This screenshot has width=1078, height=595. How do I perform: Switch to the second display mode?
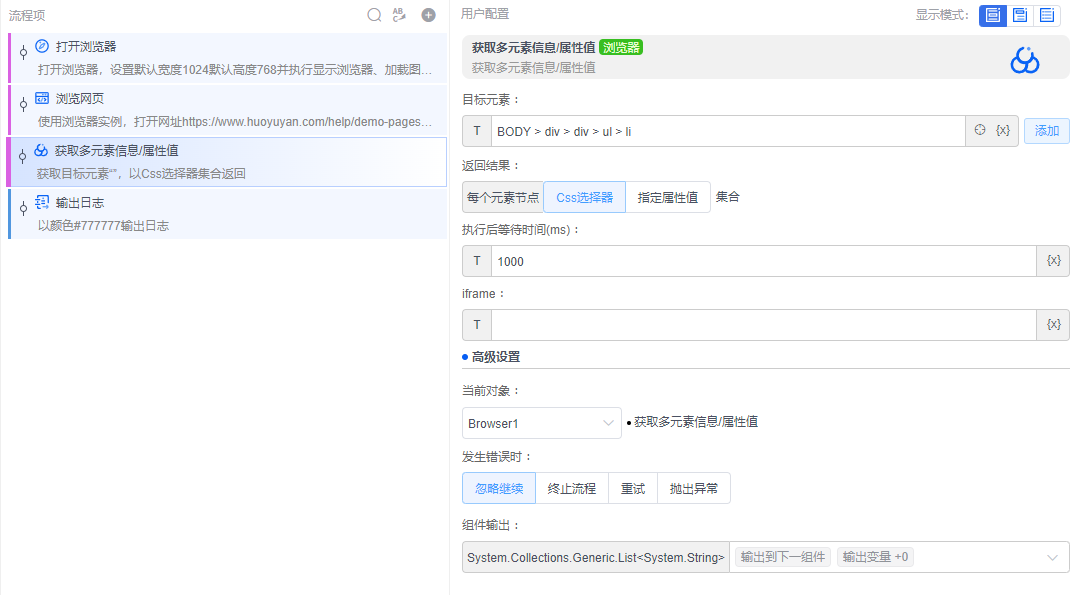pos(1018,14)
